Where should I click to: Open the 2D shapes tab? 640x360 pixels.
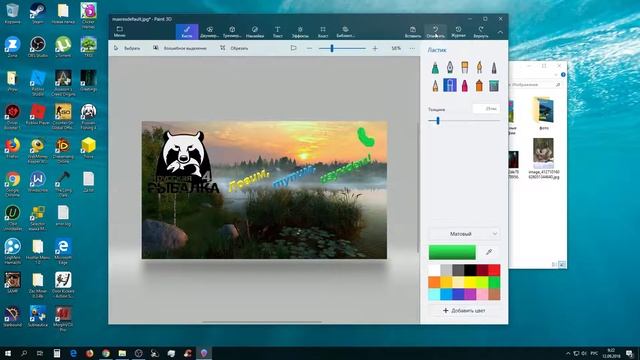(x=209, y=31)
